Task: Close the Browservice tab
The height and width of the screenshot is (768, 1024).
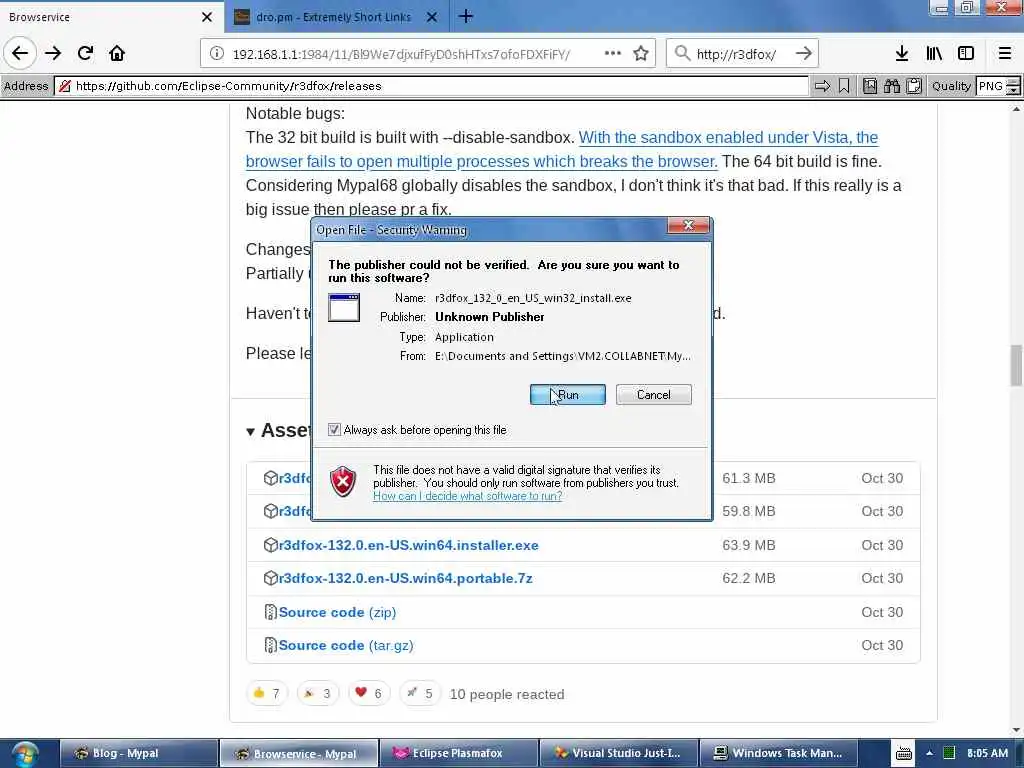Action: [x=207, y=17]
